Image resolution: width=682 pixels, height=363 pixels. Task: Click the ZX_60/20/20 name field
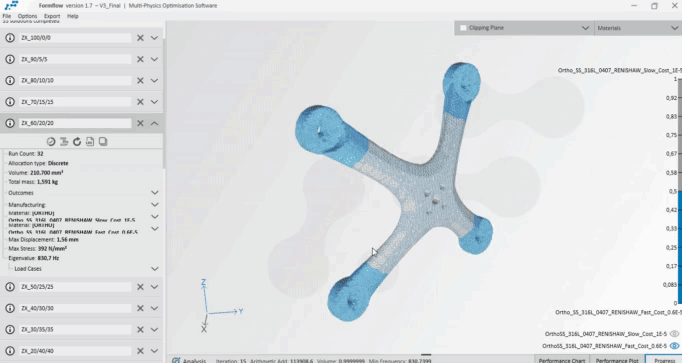point(75,123)
